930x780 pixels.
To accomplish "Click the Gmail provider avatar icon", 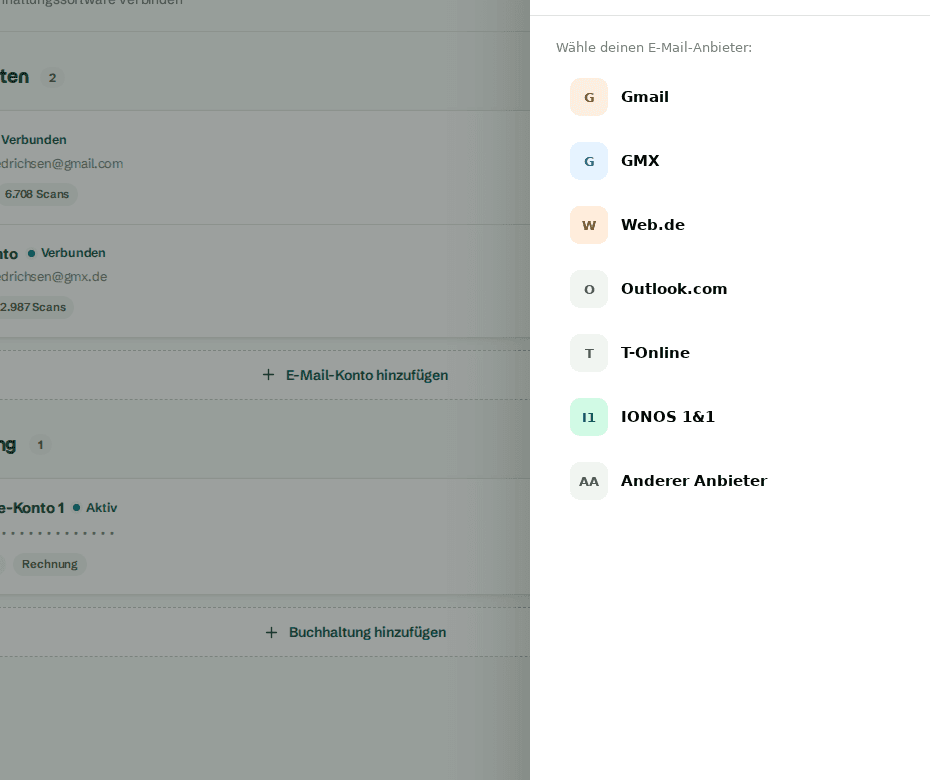I will [589, 97].
